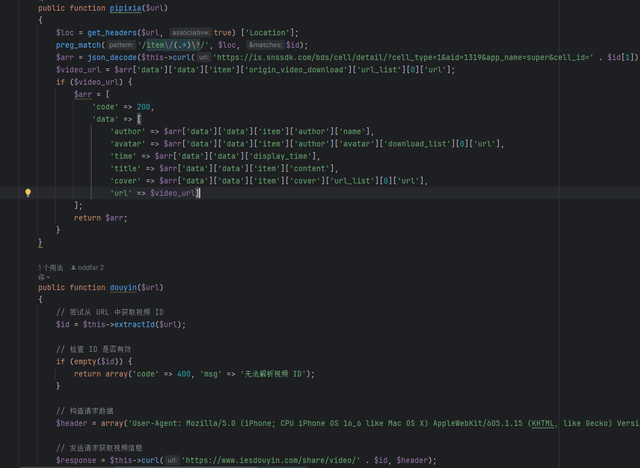Click the 'author' array key

(127, 131)
